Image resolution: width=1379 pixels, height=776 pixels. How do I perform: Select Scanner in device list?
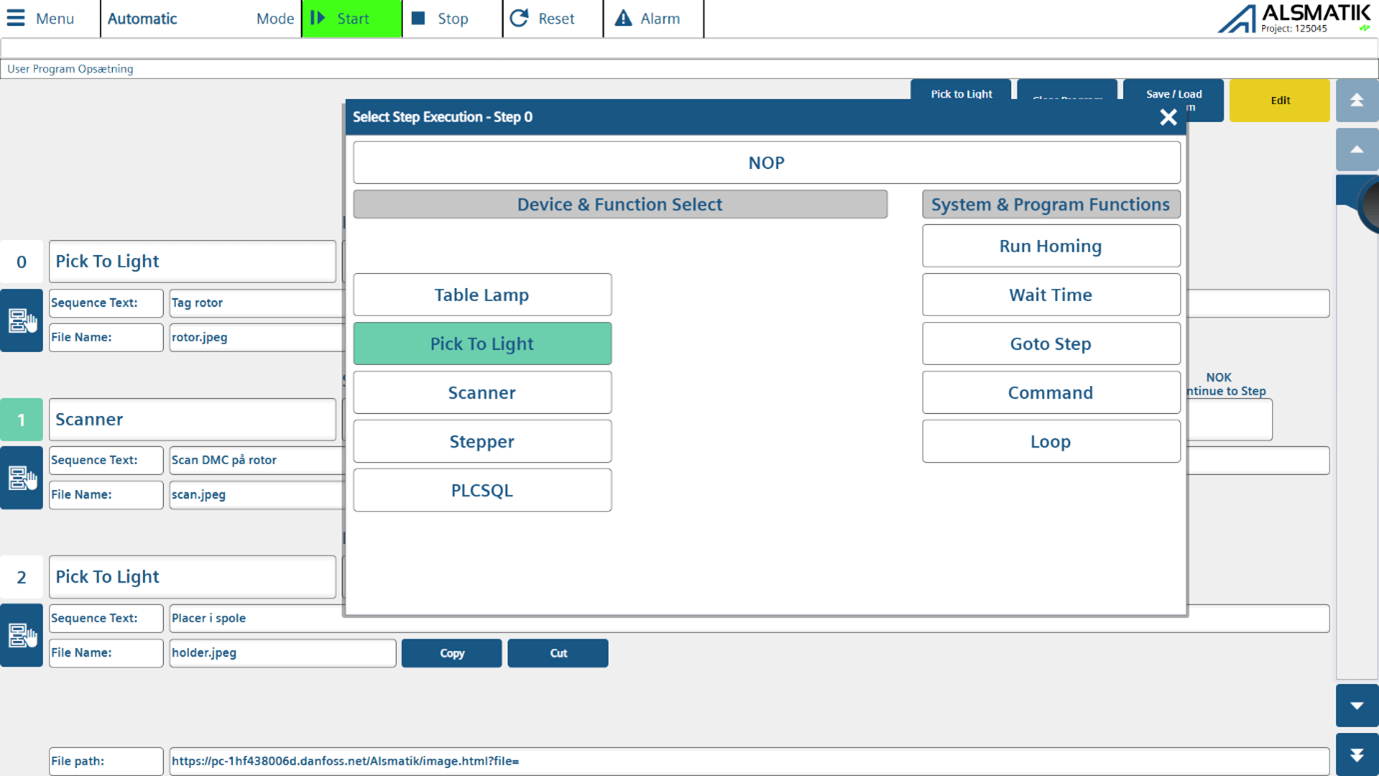coord(482,393)
